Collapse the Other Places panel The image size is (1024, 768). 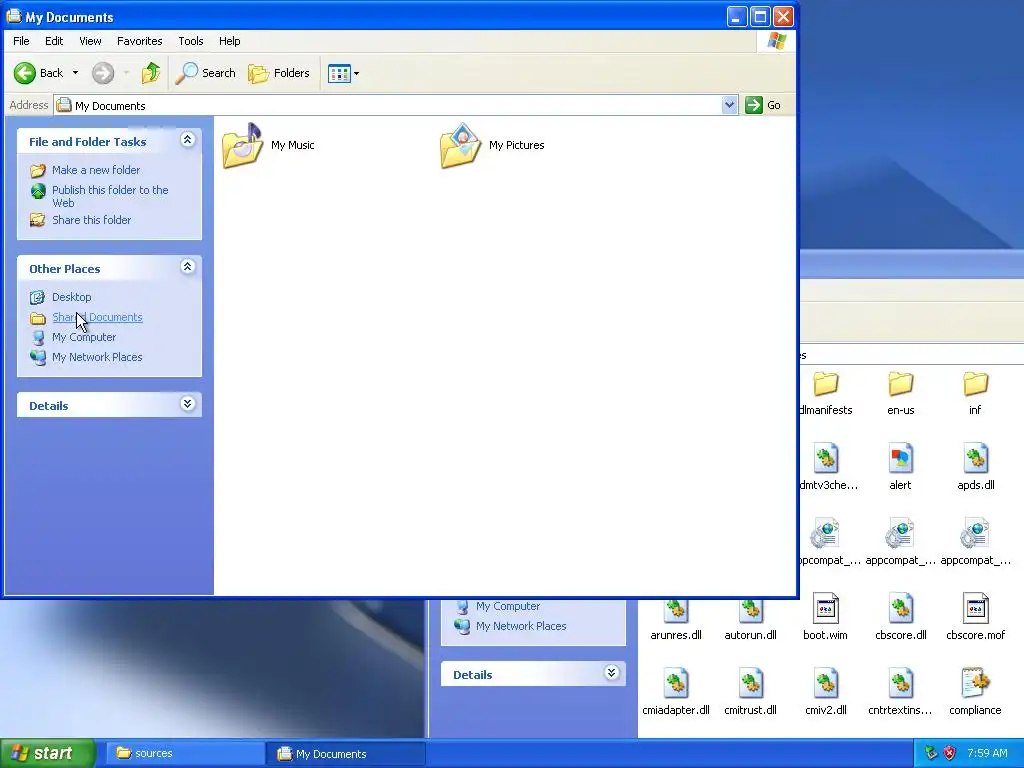point(187,266)
